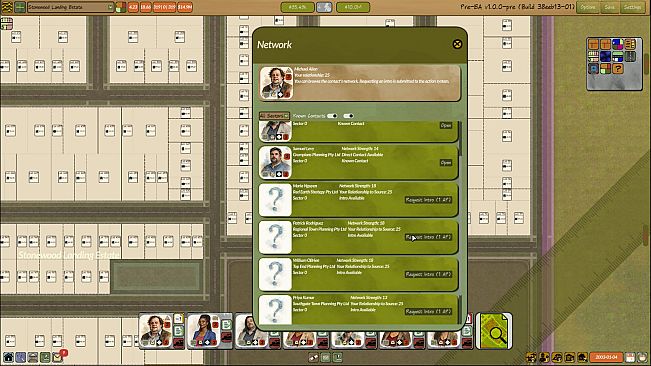Select Michael Allen's character card in bottom bar

coord(156,331)
